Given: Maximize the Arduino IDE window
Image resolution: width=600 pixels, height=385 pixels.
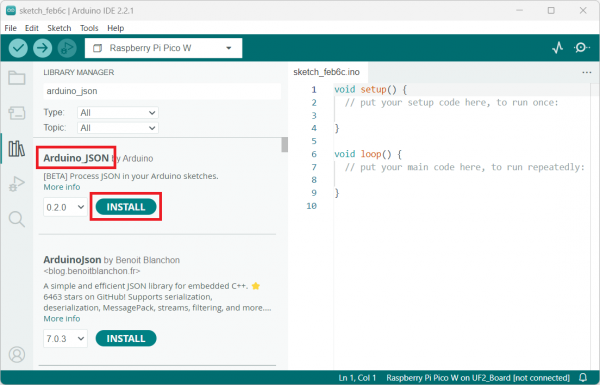Looking at the screenshot, I should tap(551, 10).
